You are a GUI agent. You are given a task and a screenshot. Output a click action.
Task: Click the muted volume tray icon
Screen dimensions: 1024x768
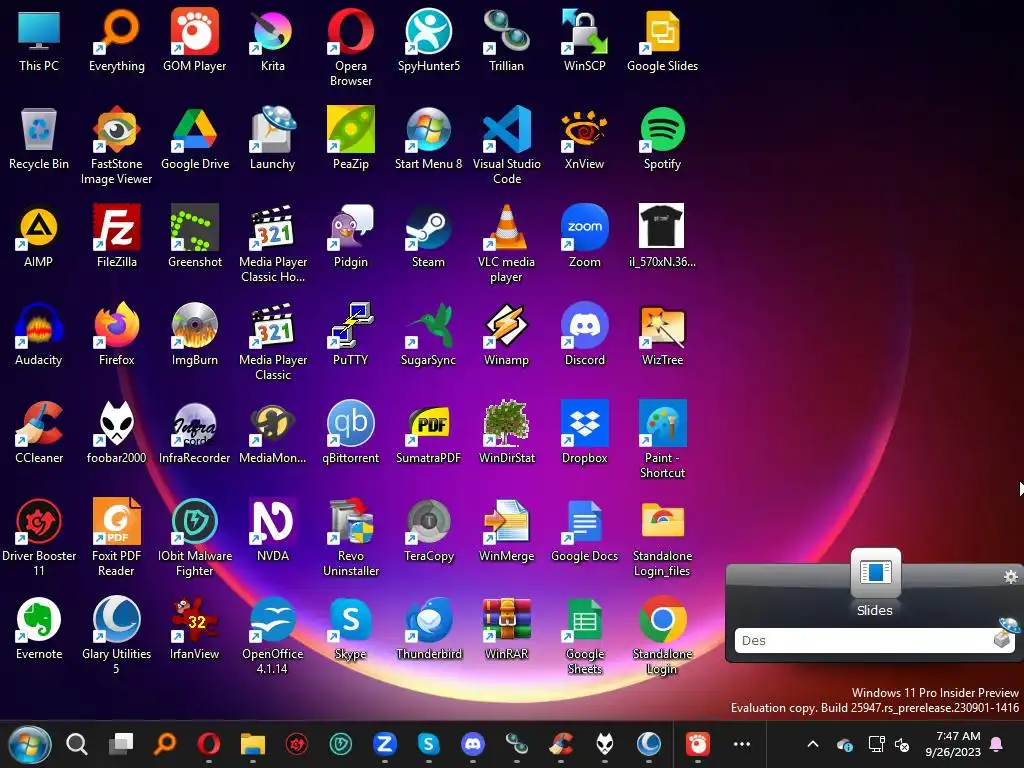coord(902,744)
